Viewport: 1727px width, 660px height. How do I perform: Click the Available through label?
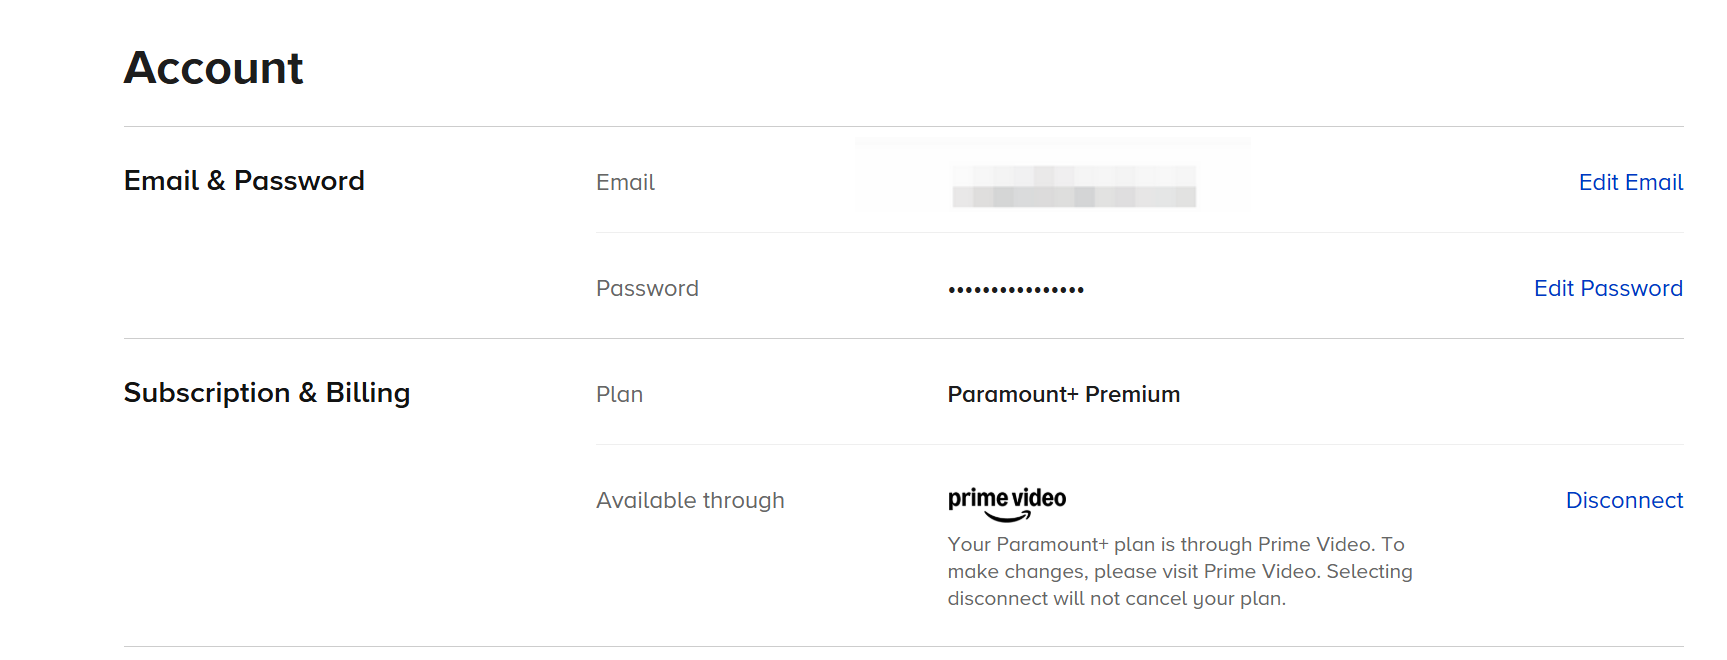tap(690, 501)
